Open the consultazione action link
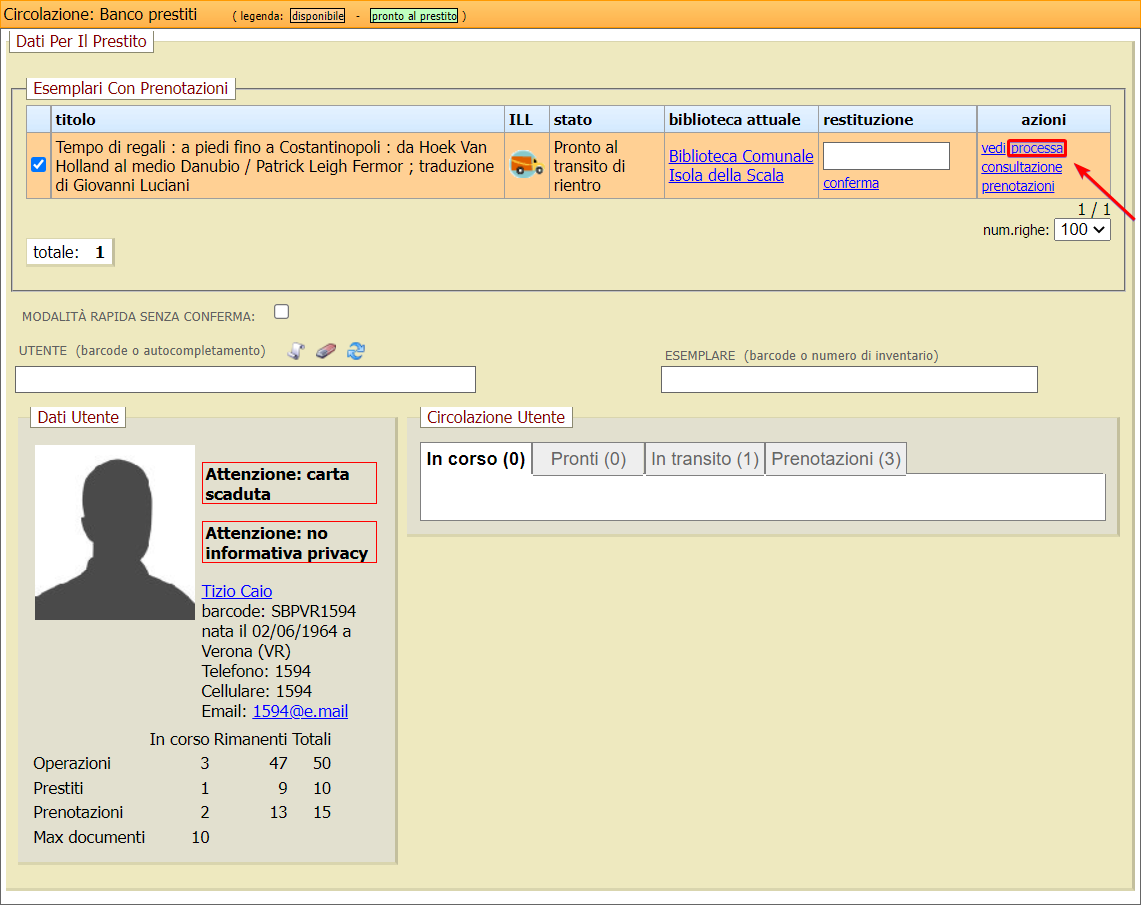 [x=1021, y=167]
